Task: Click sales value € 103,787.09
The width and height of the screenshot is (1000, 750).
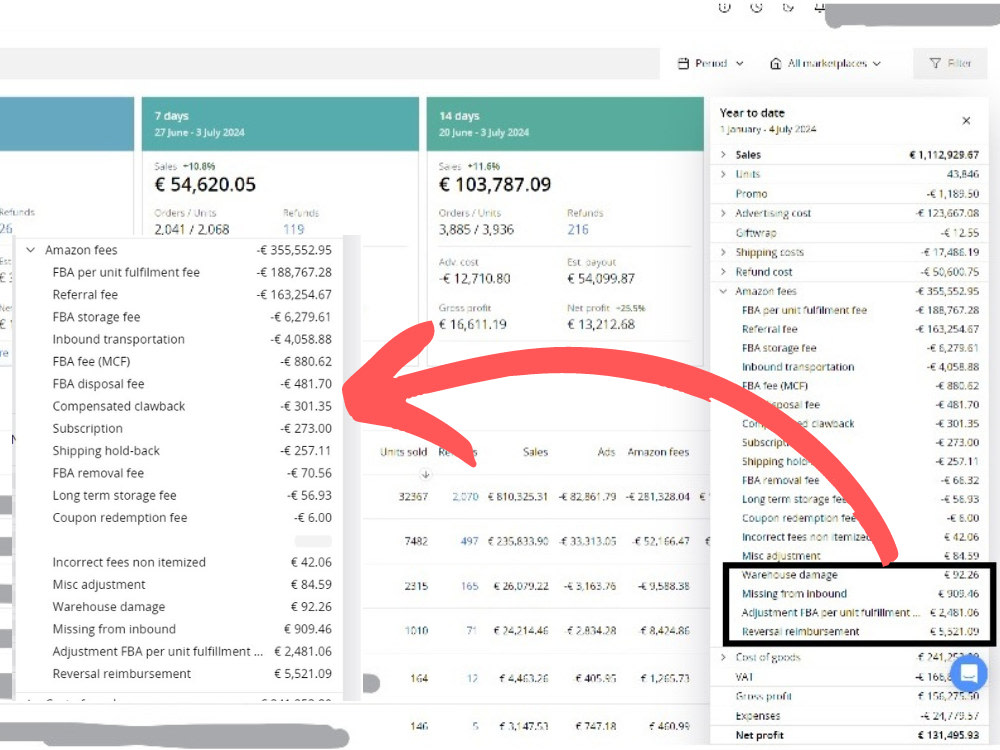Action: pyautogui.click(x=495, y=185)
